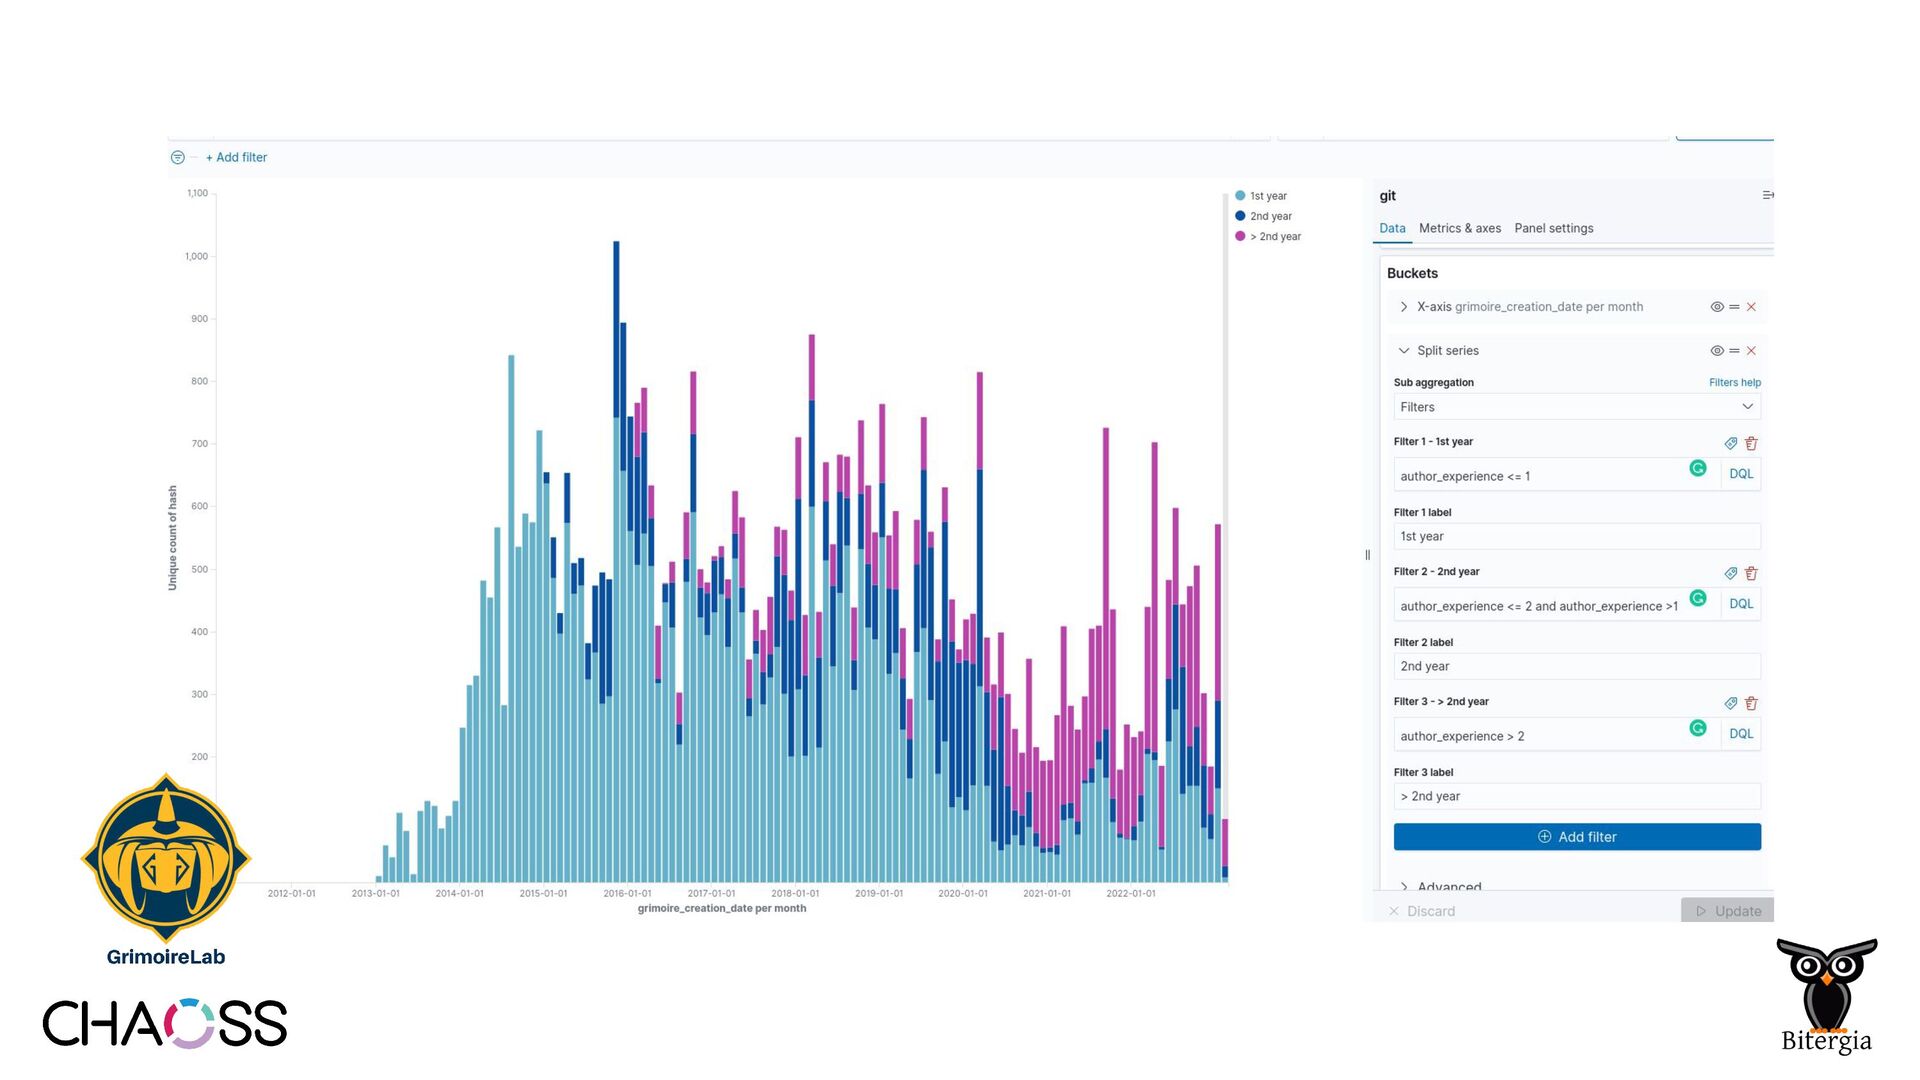Open the Sub aggregation Filters dropdown
The image size is (1920, 1080).
tap(1576, 407)
